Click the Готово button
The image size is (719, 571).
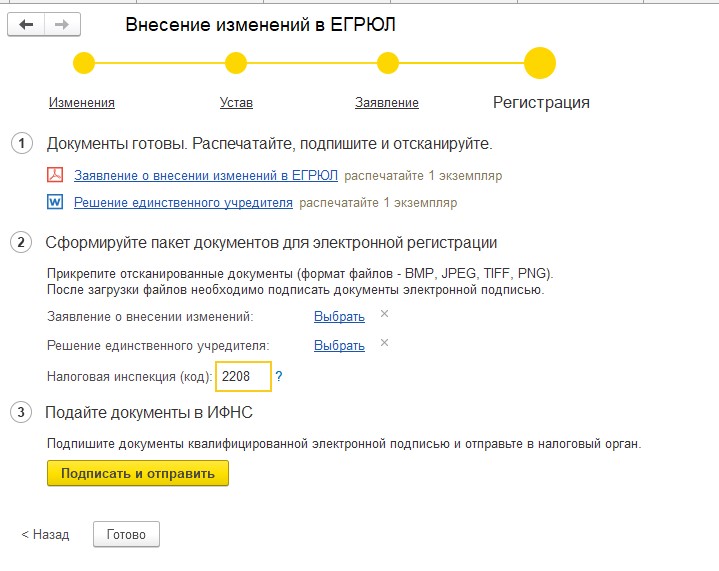[126, 534]
